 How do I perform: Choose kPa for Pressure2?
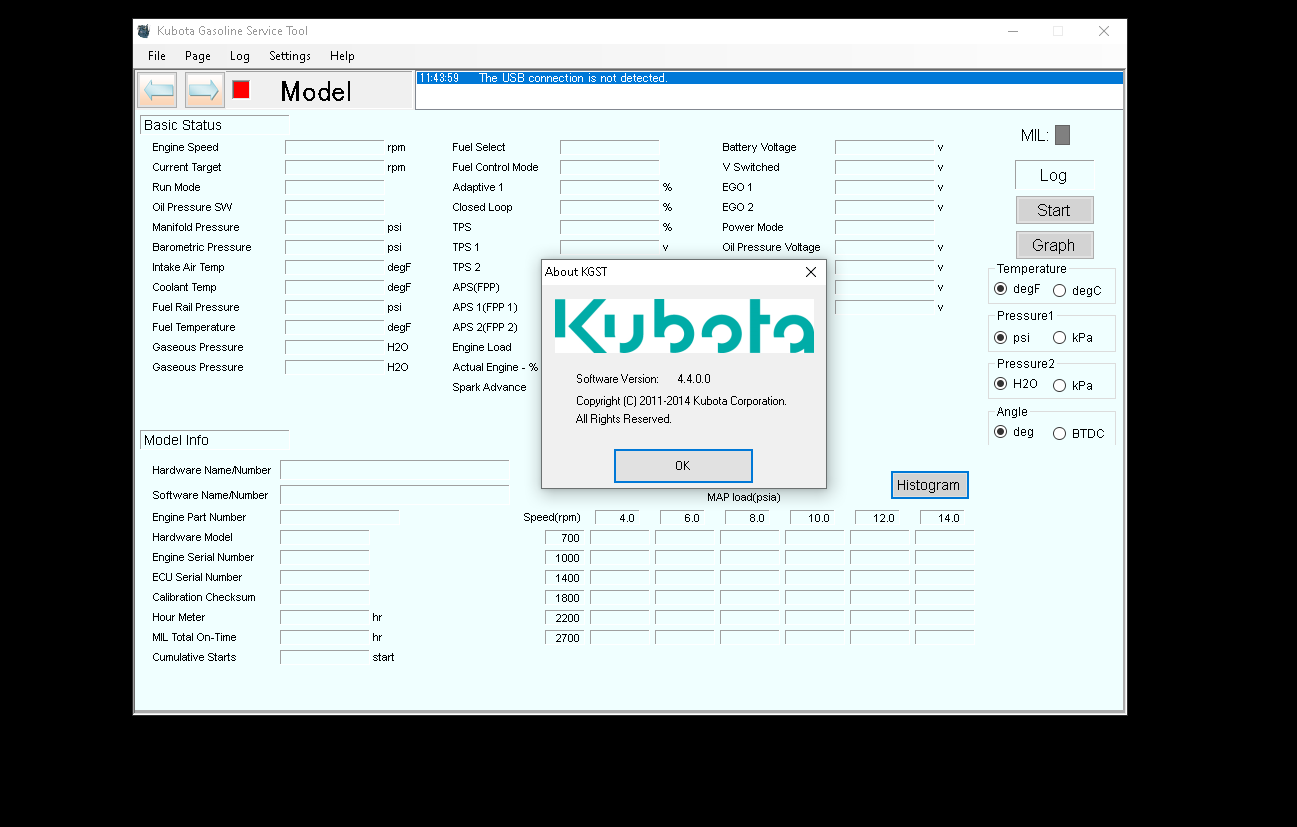1073,385
